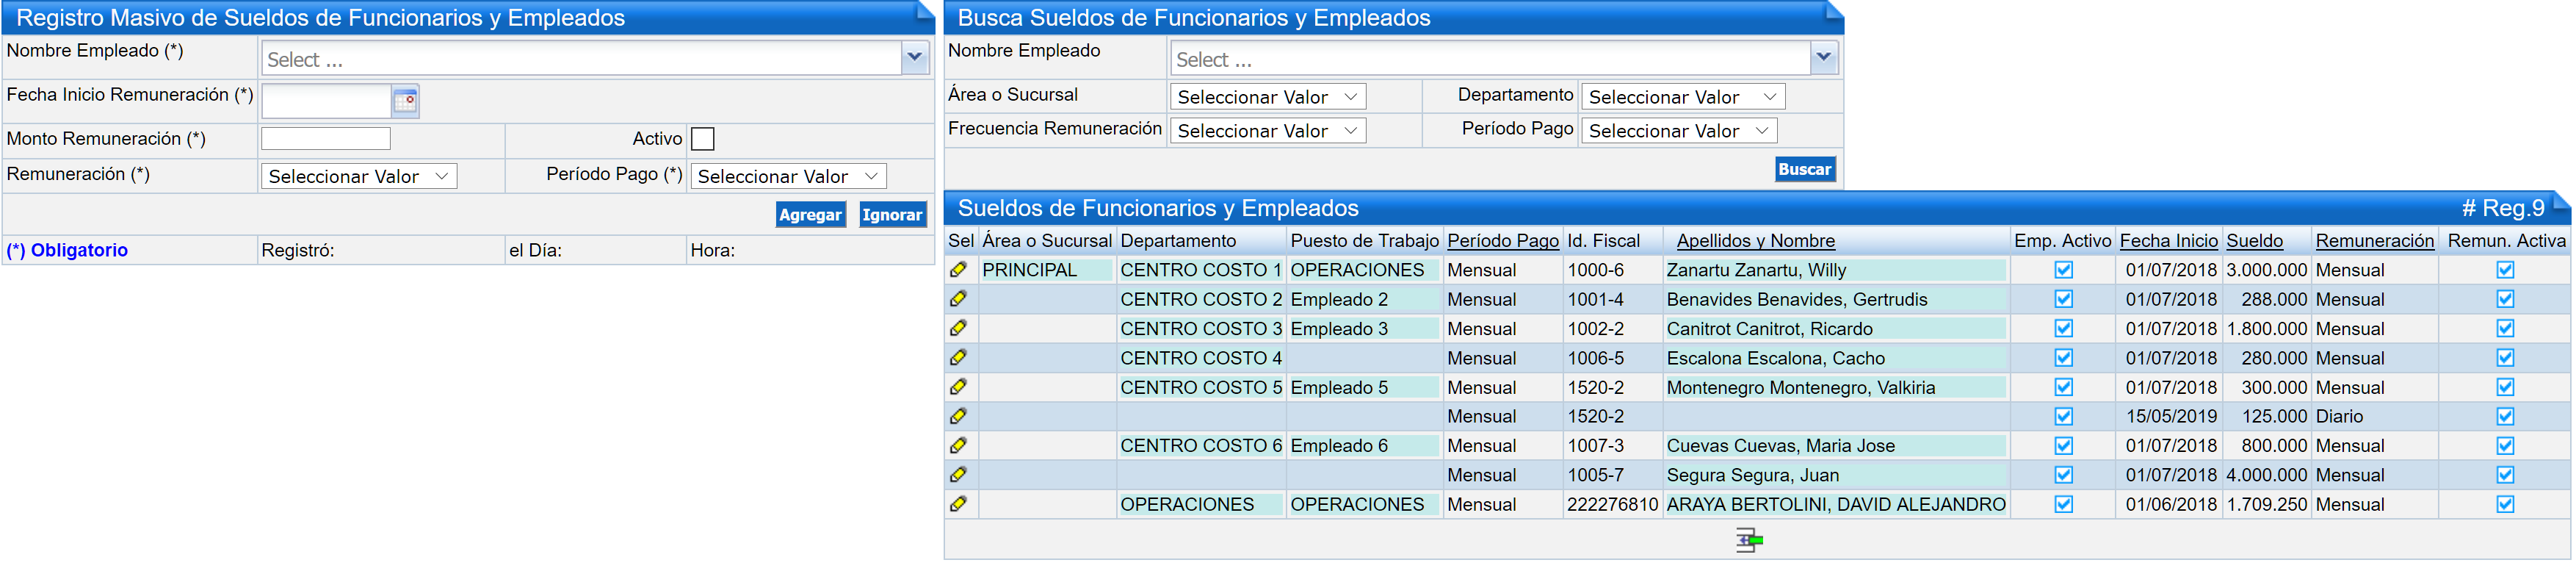Image resolution: width=2576 pixels, height=571 pixels.
Task: Edit row of Canitrot Canitrot, Ricardo
Action: pyautogui.click(x=958, y=328)
